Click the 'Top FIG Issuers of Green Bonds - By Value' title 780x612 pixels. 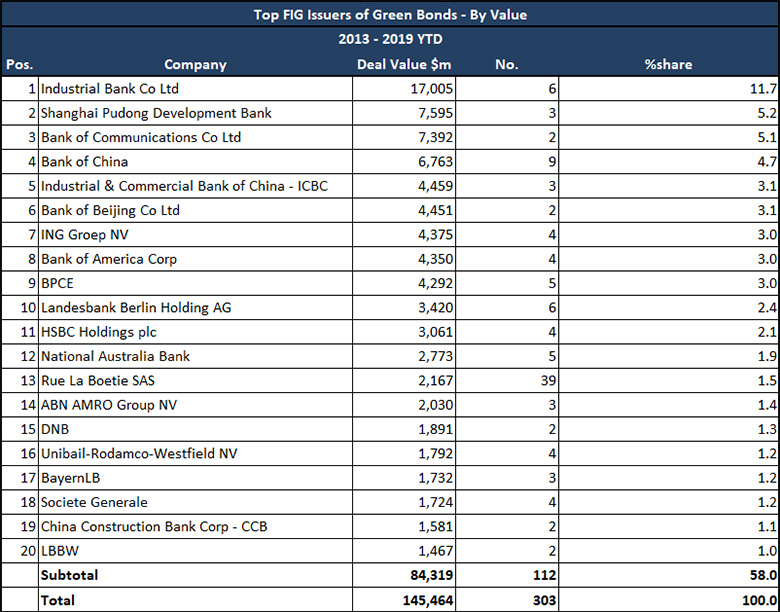pos(390,14)
